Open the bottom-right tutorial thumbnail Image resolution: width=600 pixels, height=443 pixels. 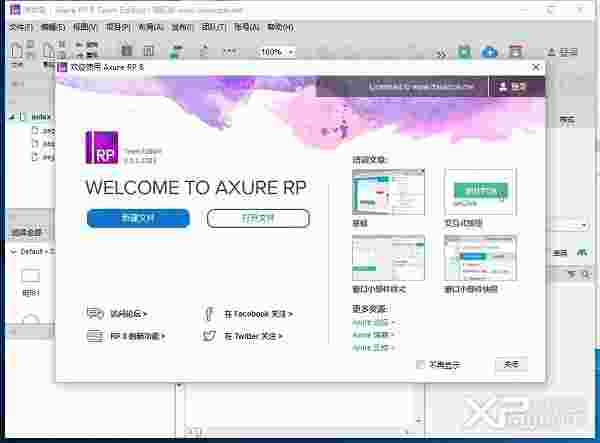(x=480, y=258)
